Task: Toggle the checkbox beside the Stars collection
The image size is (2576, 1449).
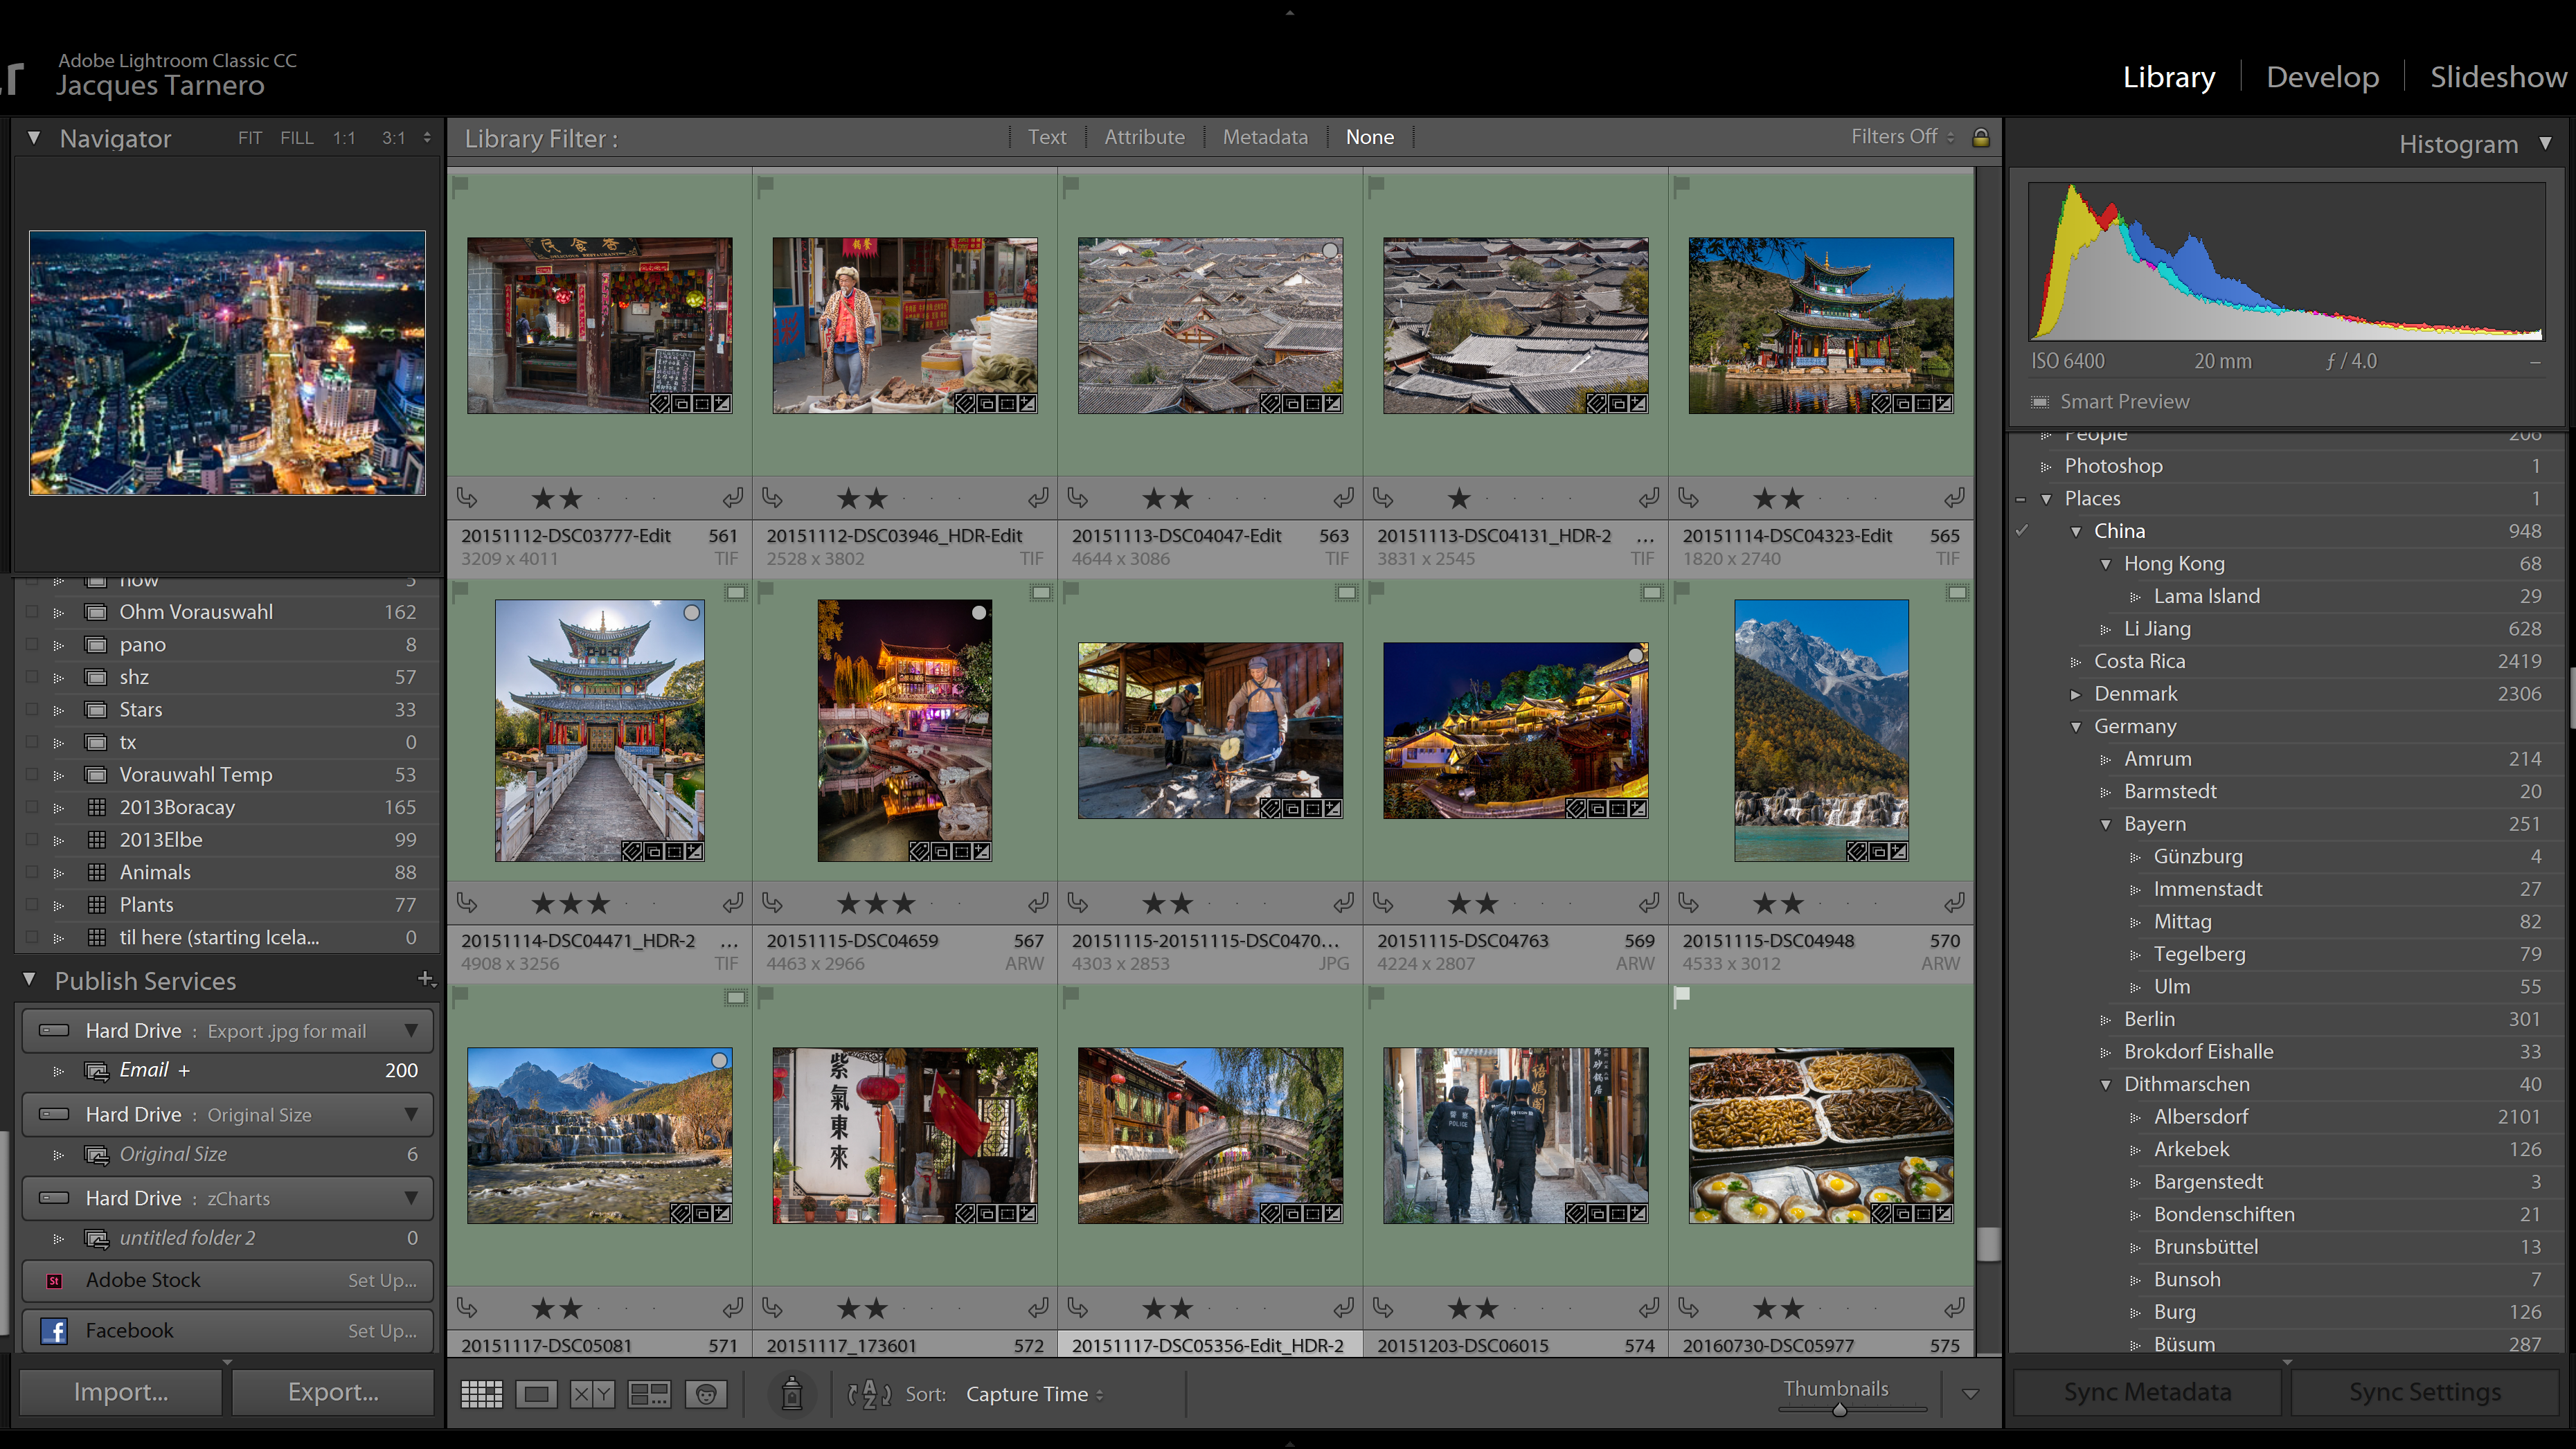Action: [x=32, y=710]
